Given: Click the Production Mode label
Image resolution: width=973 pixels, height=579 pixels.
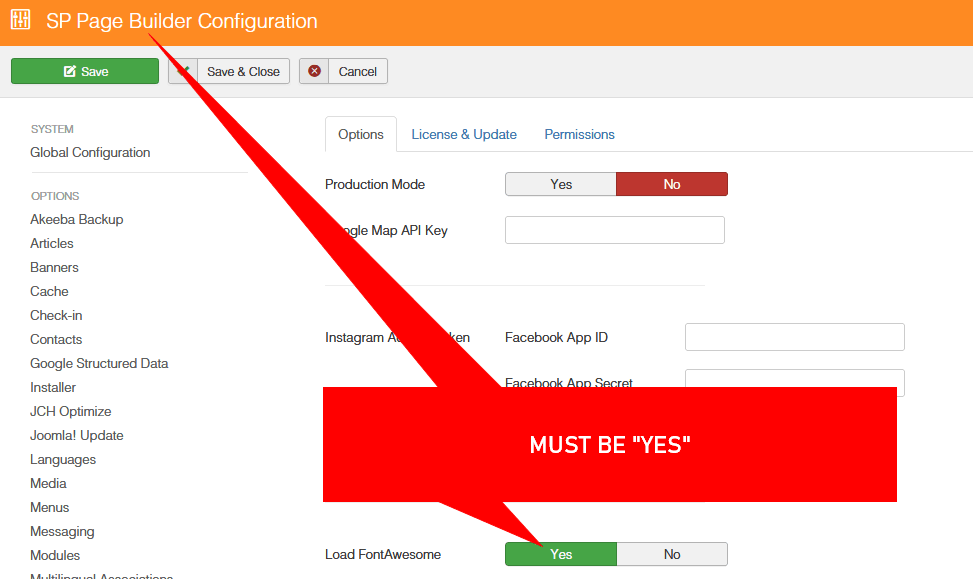Looking at the screenshot, I should (375, 184).
